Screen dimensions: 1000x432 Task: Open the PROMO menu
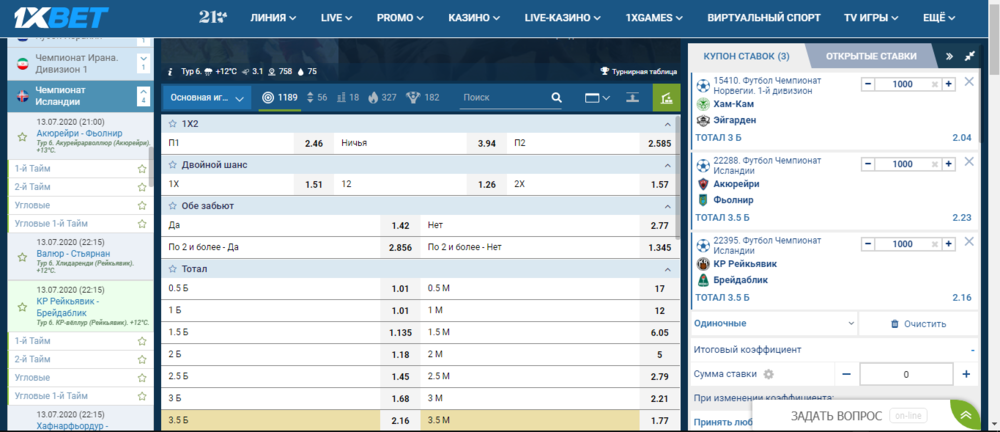click(x=400, y=18)
